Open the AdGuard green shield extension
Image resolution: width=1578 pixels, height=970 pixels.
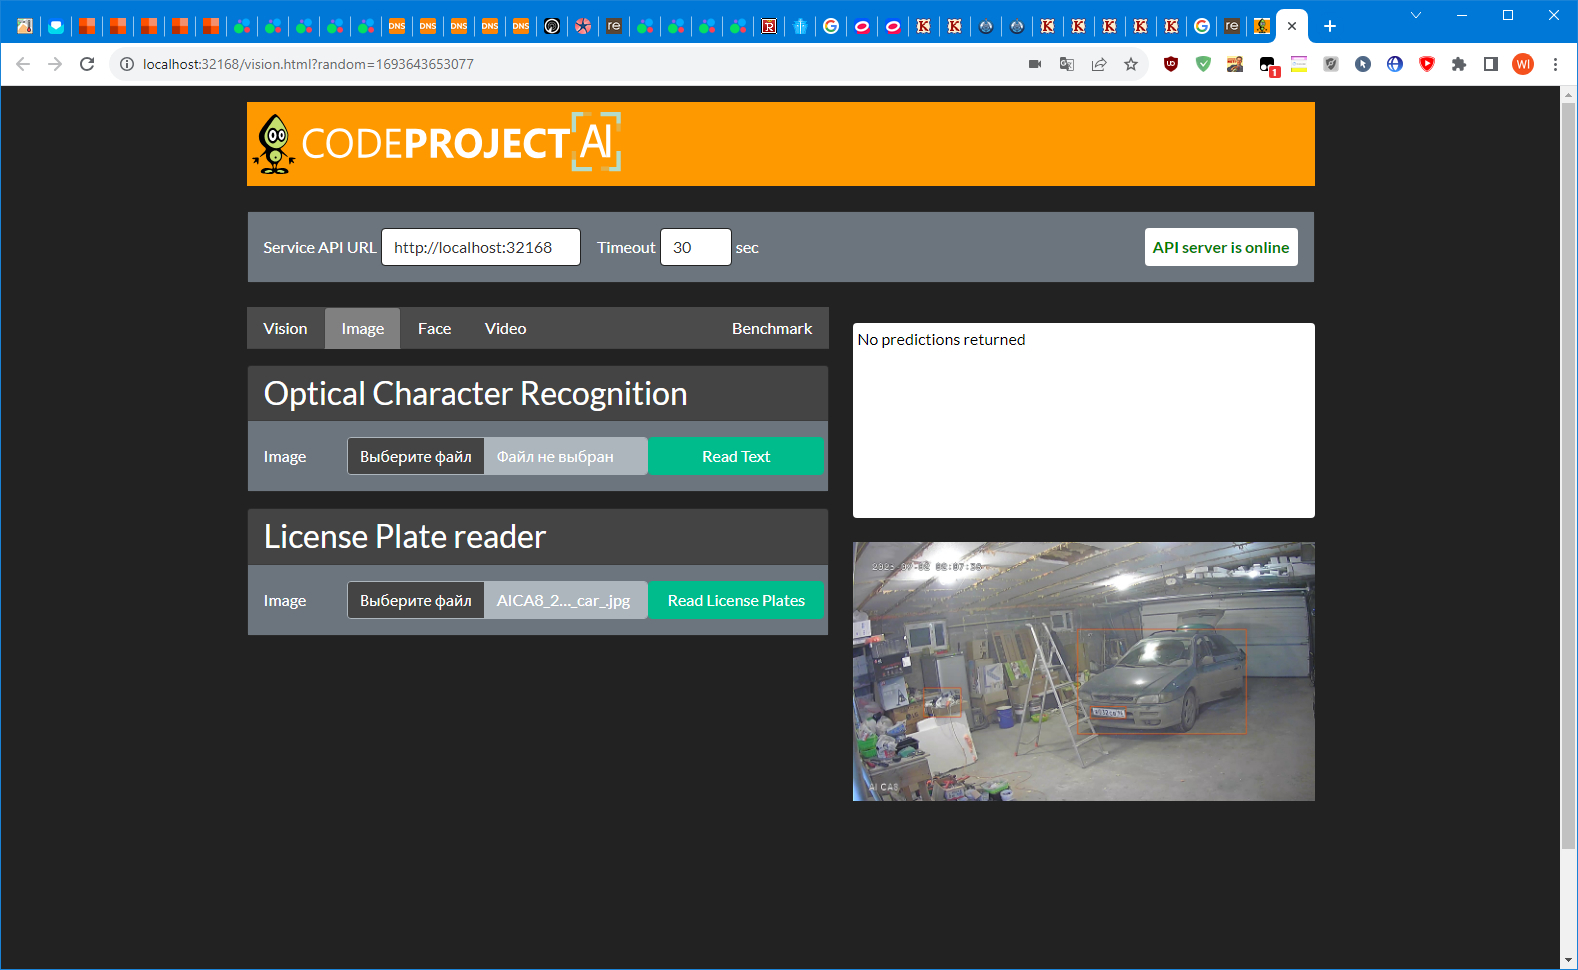[x=1203, y=64]
